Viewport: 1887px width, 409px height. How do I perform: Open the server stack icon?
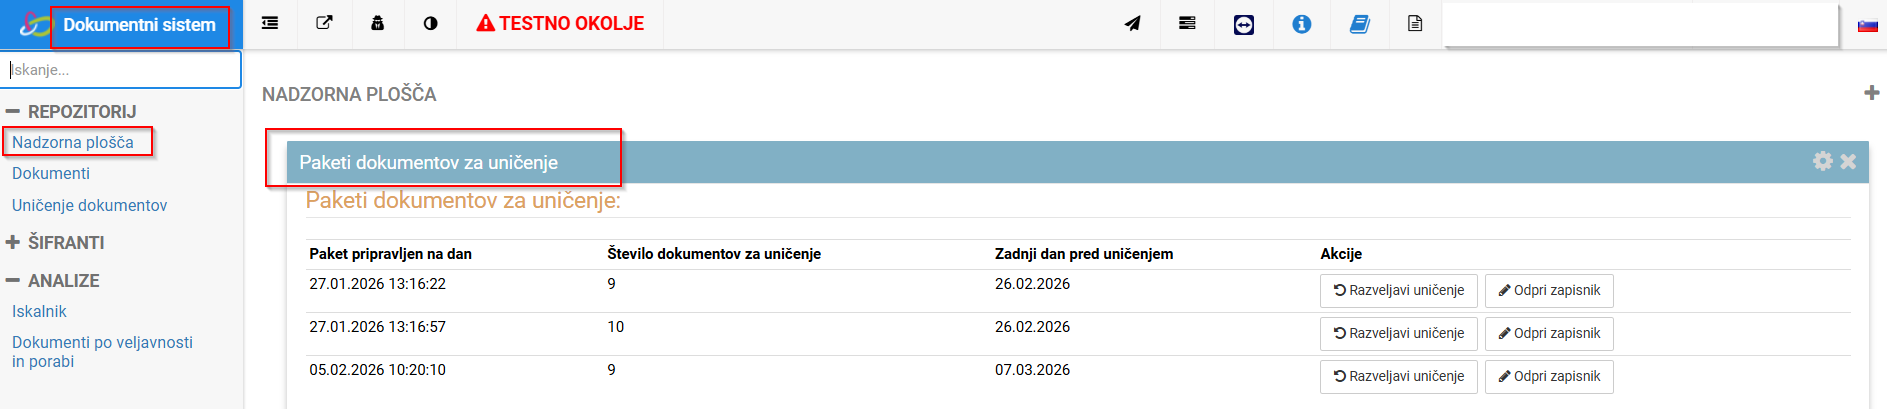1187,23
